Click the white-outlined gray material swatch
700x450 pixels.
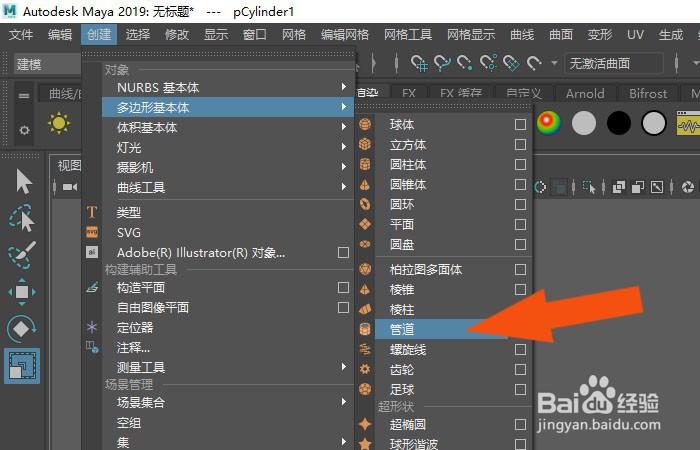tap(654, 123)
